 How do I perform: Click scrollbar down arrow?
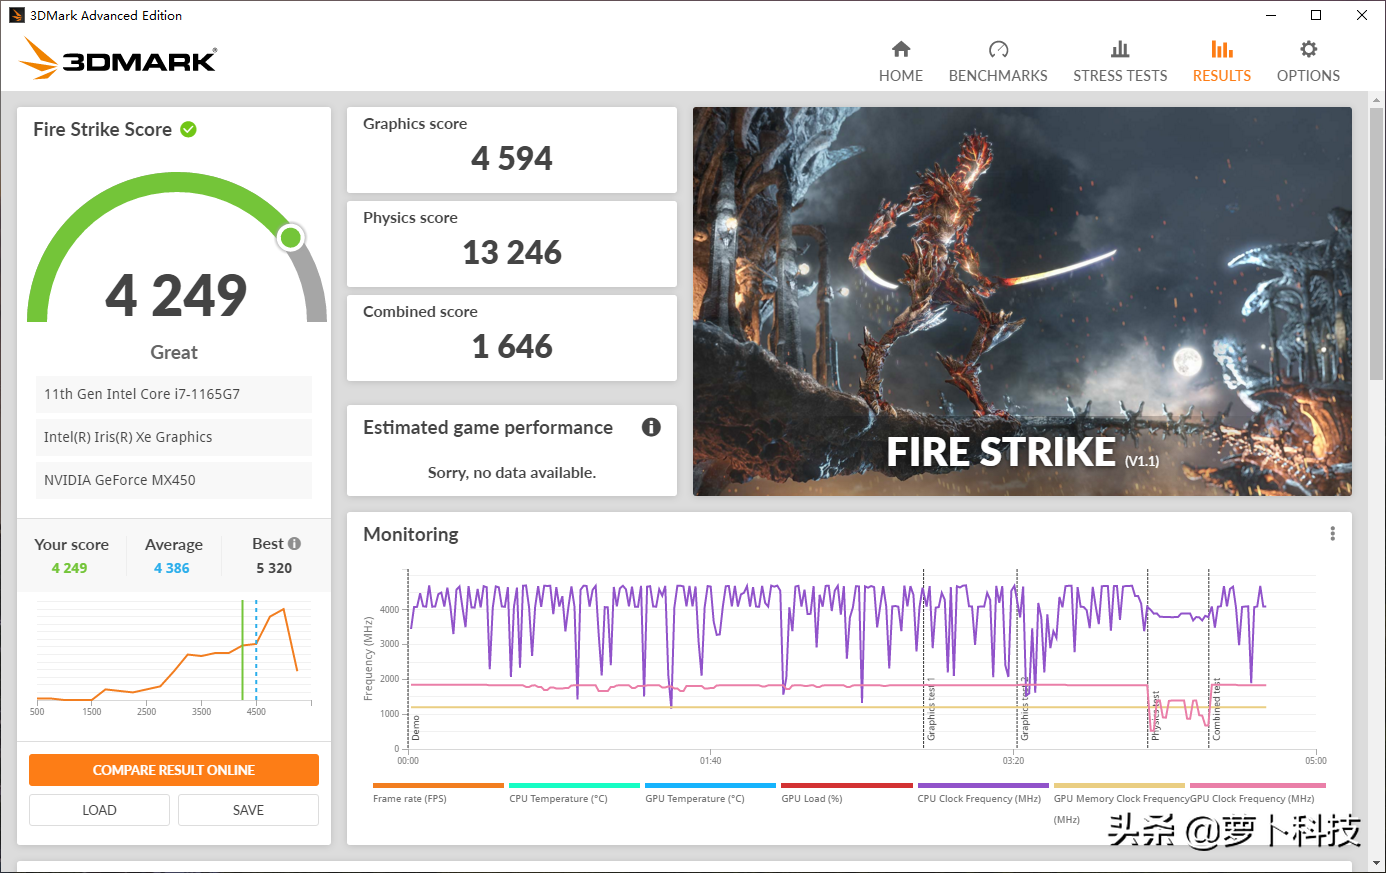[1376, 862]
